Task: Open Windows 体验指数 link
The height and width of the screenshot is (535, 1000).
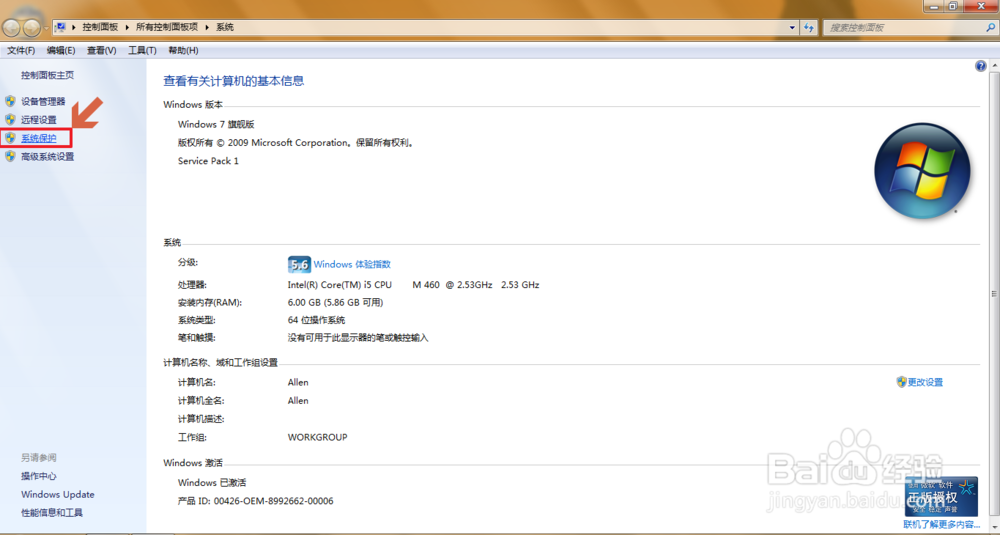Action: [352, 264]
